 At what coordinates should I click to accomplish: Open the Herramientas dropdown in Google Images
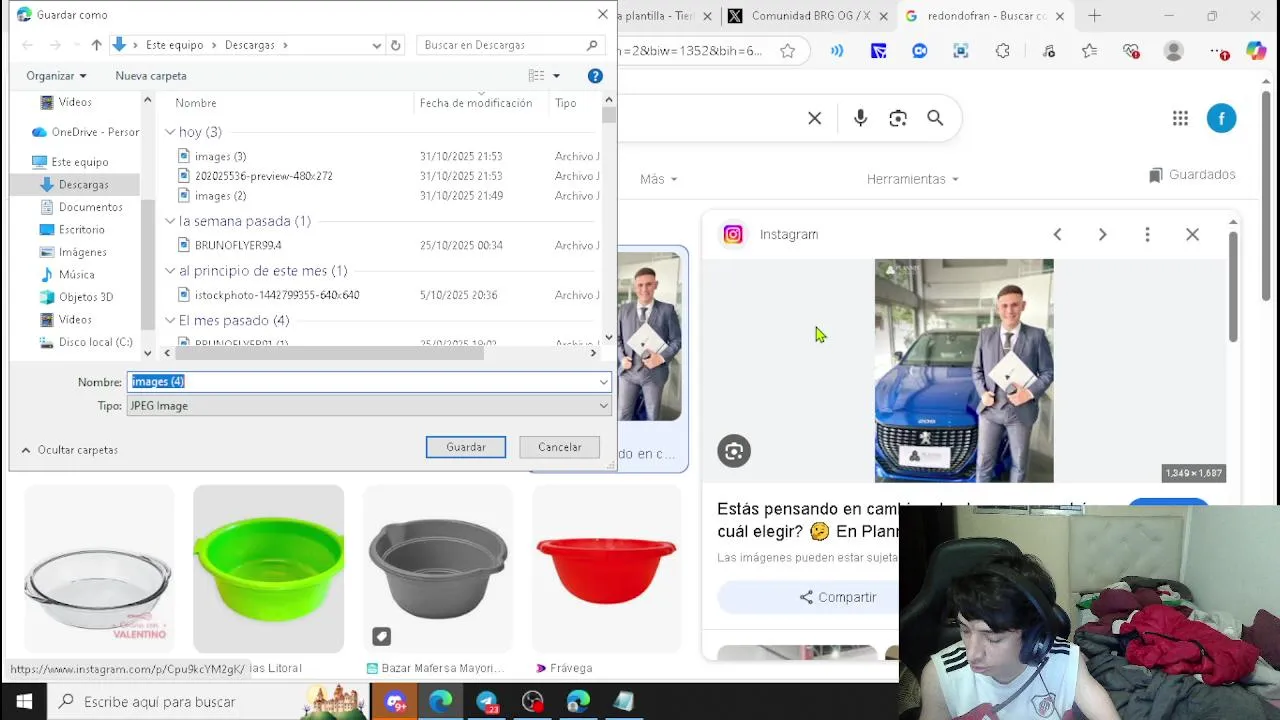(x=913, y=179)
